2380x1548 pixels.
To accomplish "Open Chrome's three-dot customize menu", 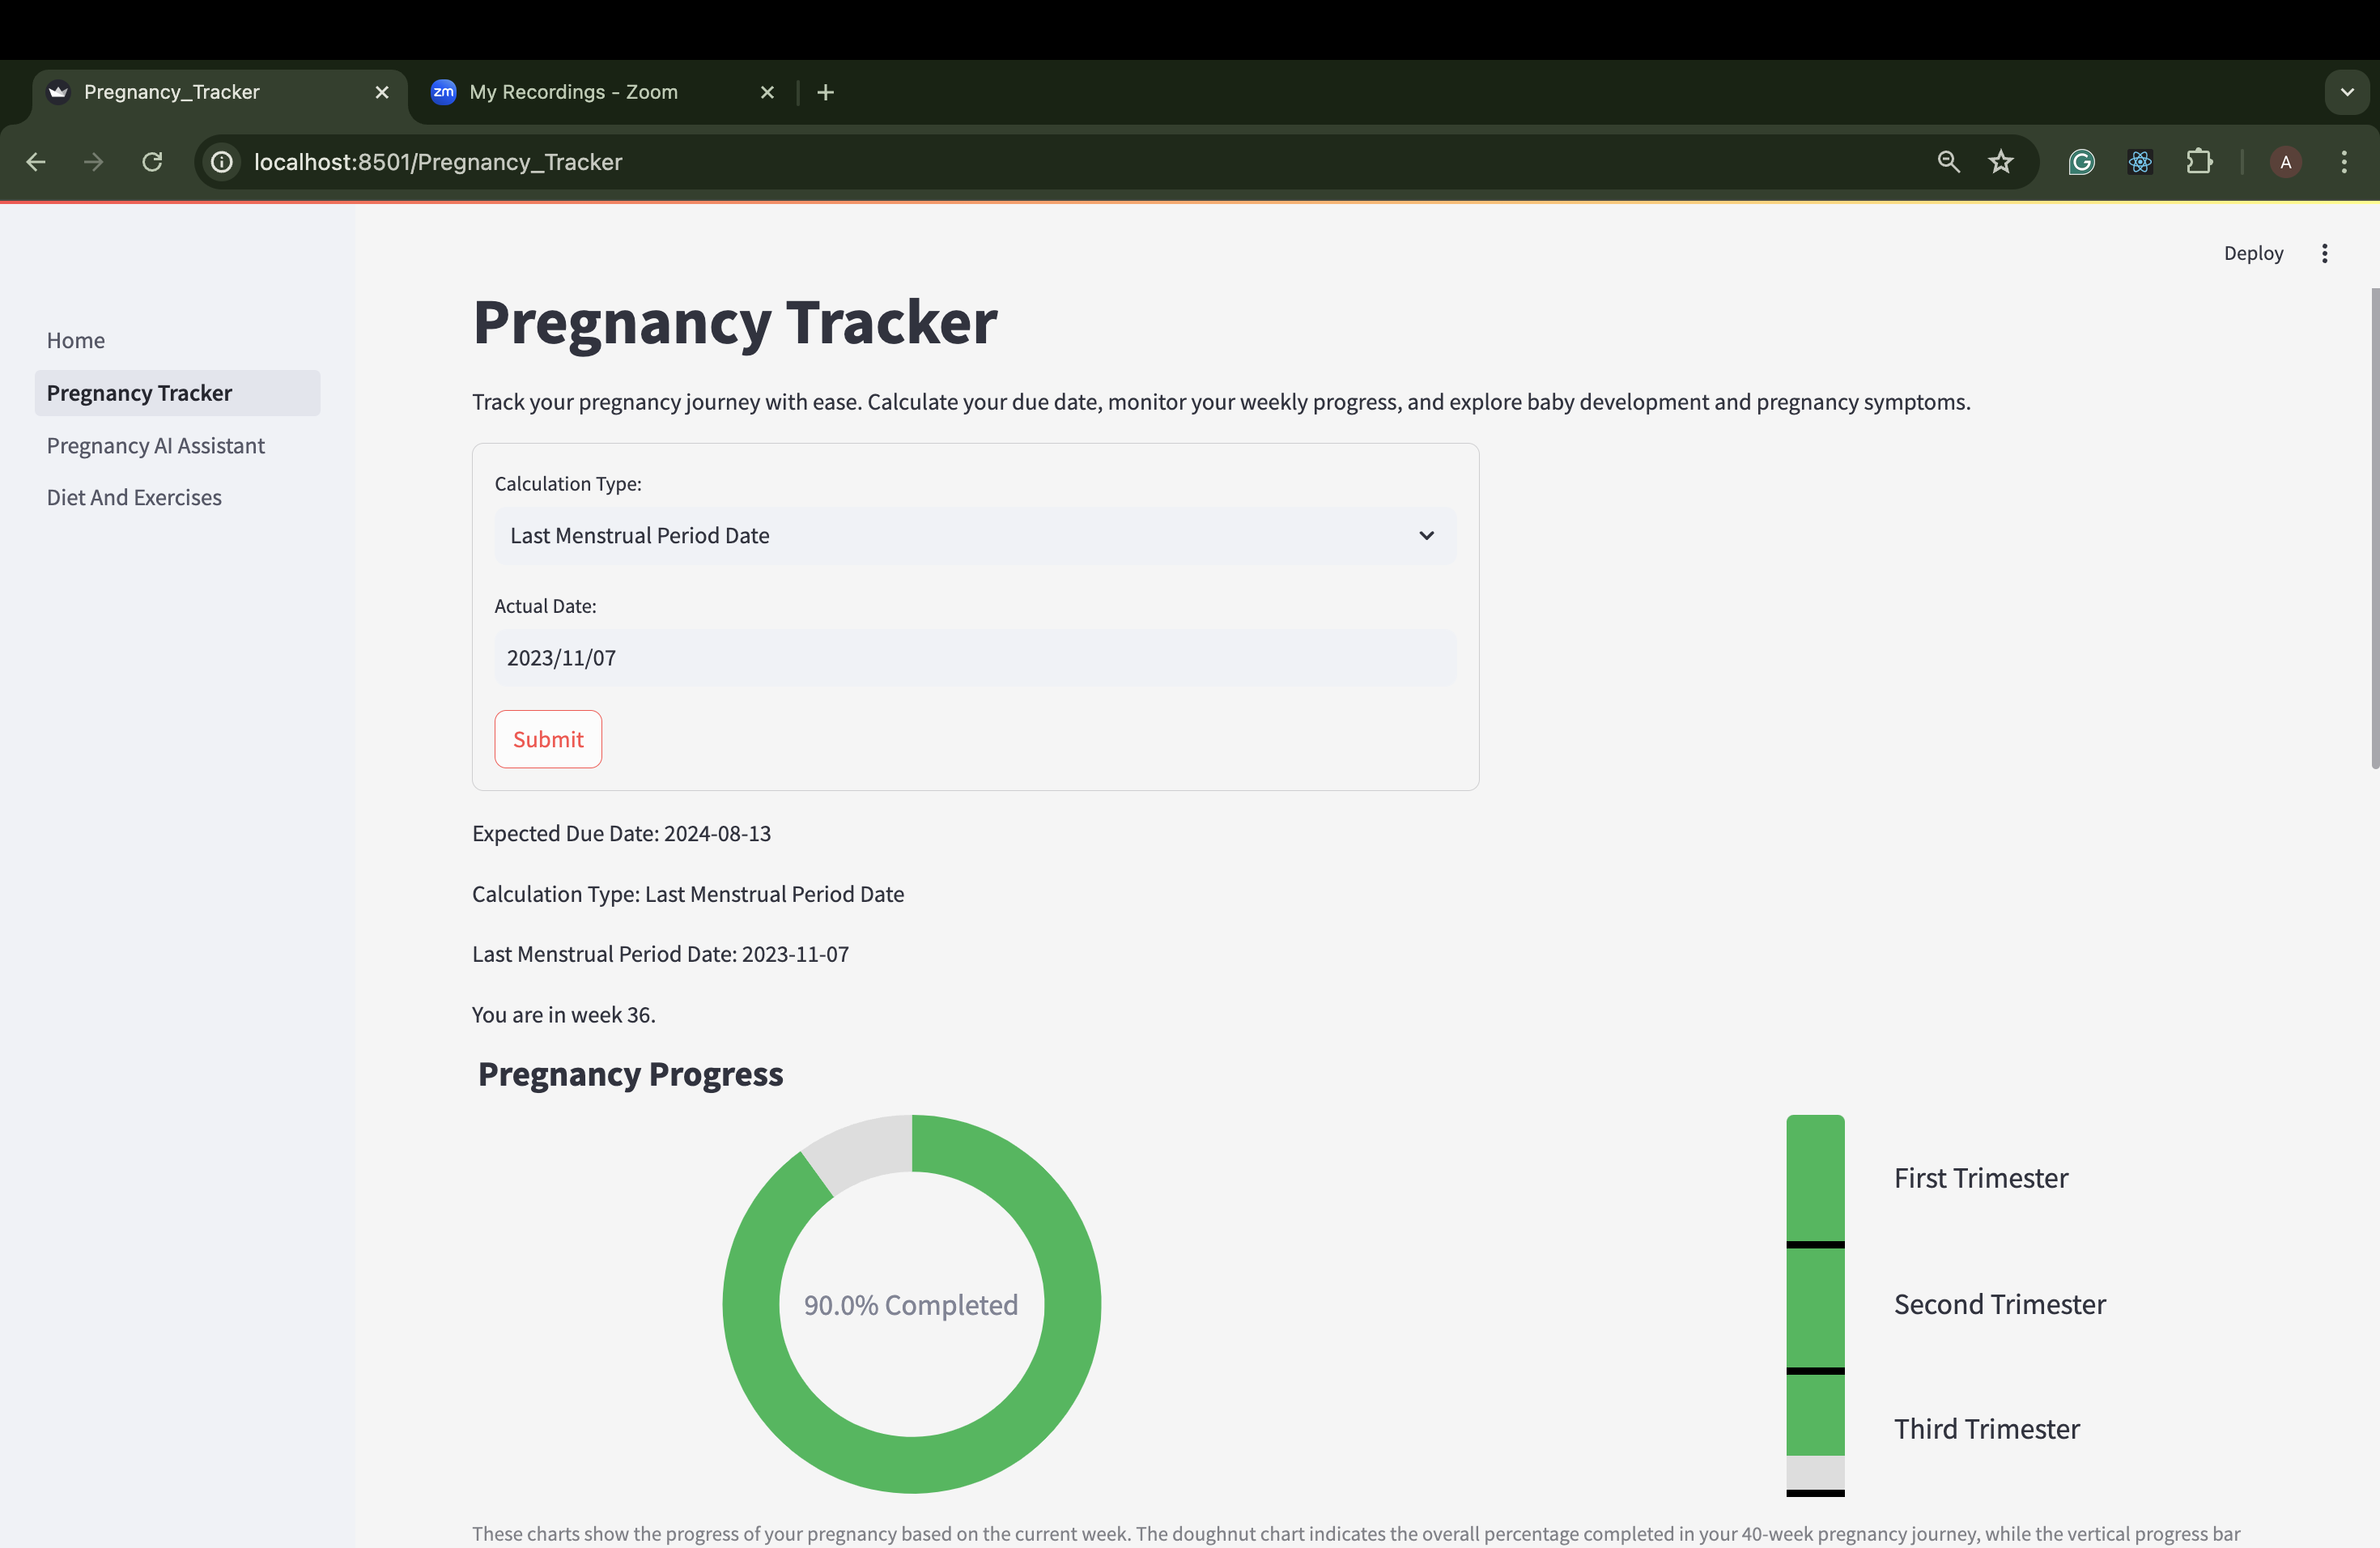I will pos(2344,162).
